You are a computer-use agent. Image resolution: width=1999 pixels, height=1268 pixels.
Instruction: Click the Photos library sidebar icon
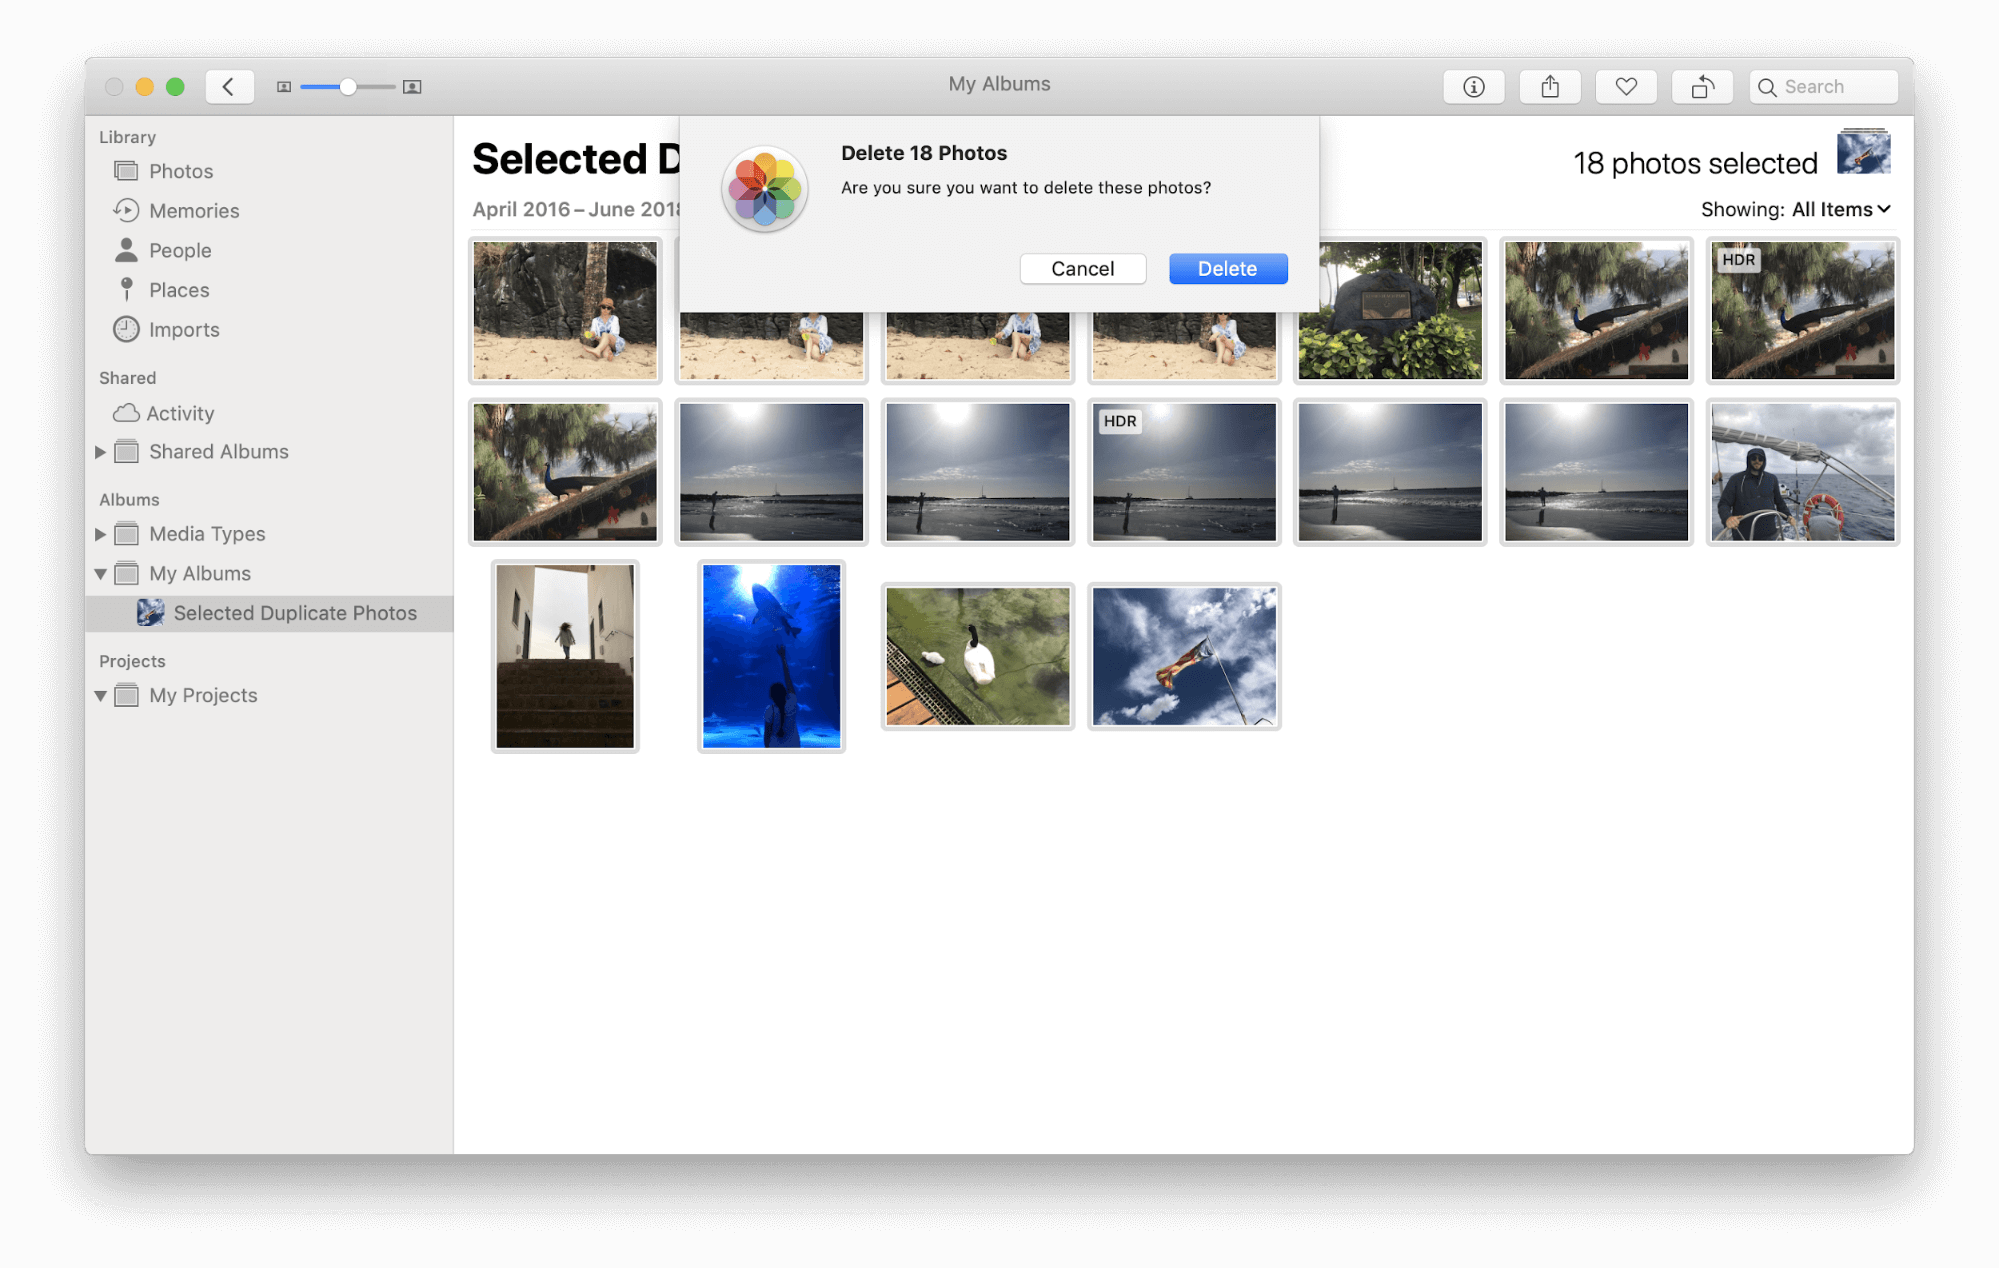click(x=127, y=171)
